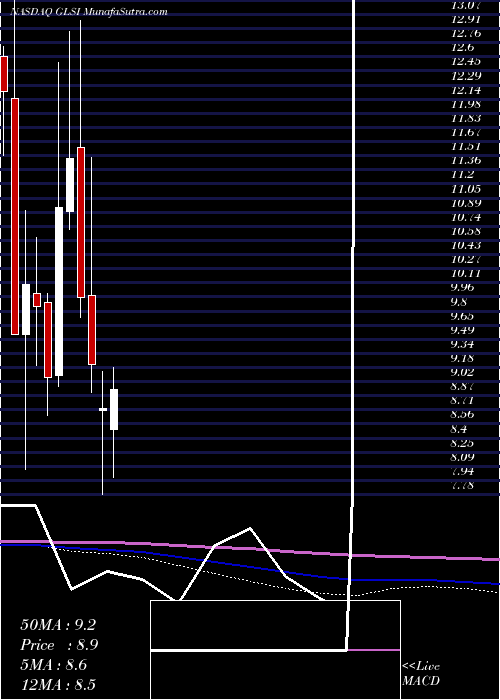
Task: Select the 9.96 price level
Action: [463, 288]
